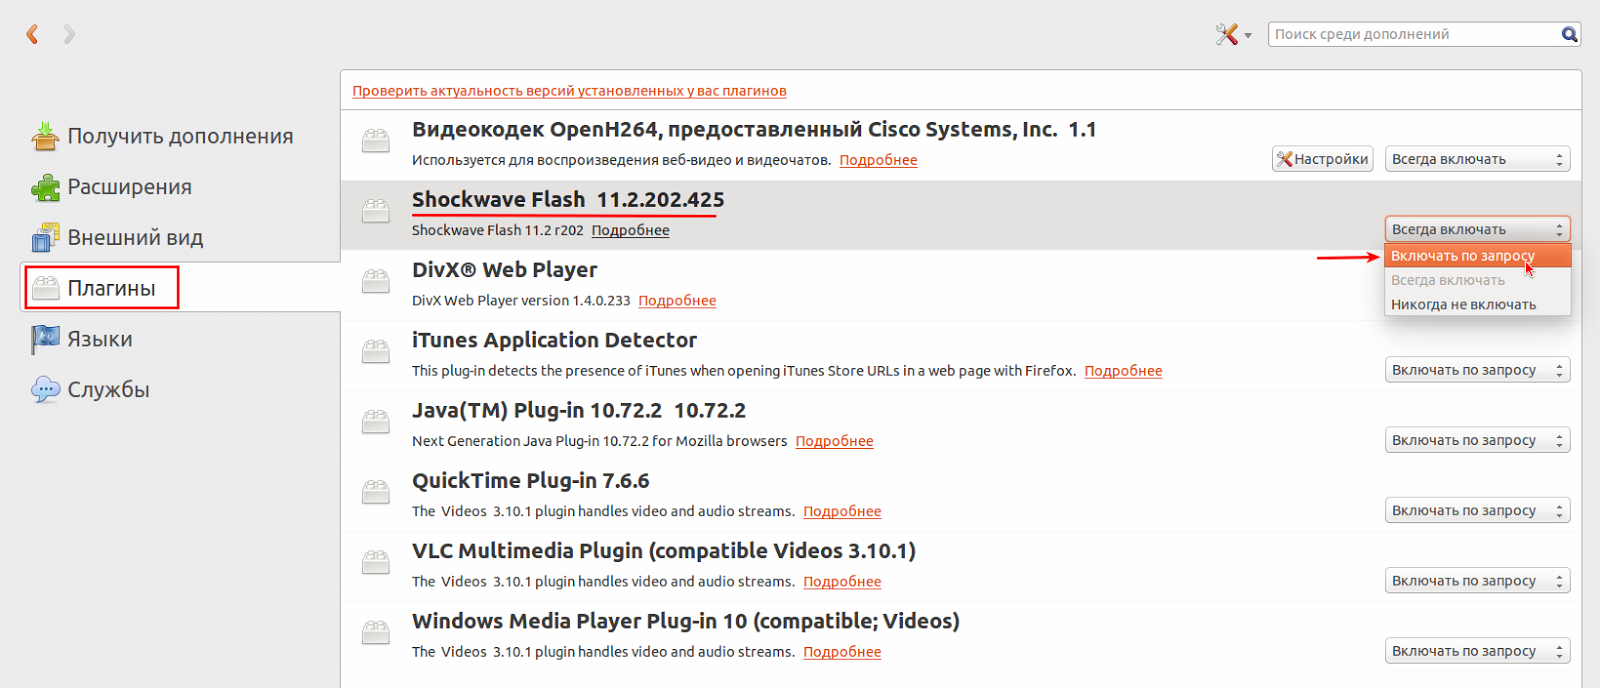Click the Extensions puzzle piece icon
Viewport: 1600px width, 688px height.
click(45, 187)
